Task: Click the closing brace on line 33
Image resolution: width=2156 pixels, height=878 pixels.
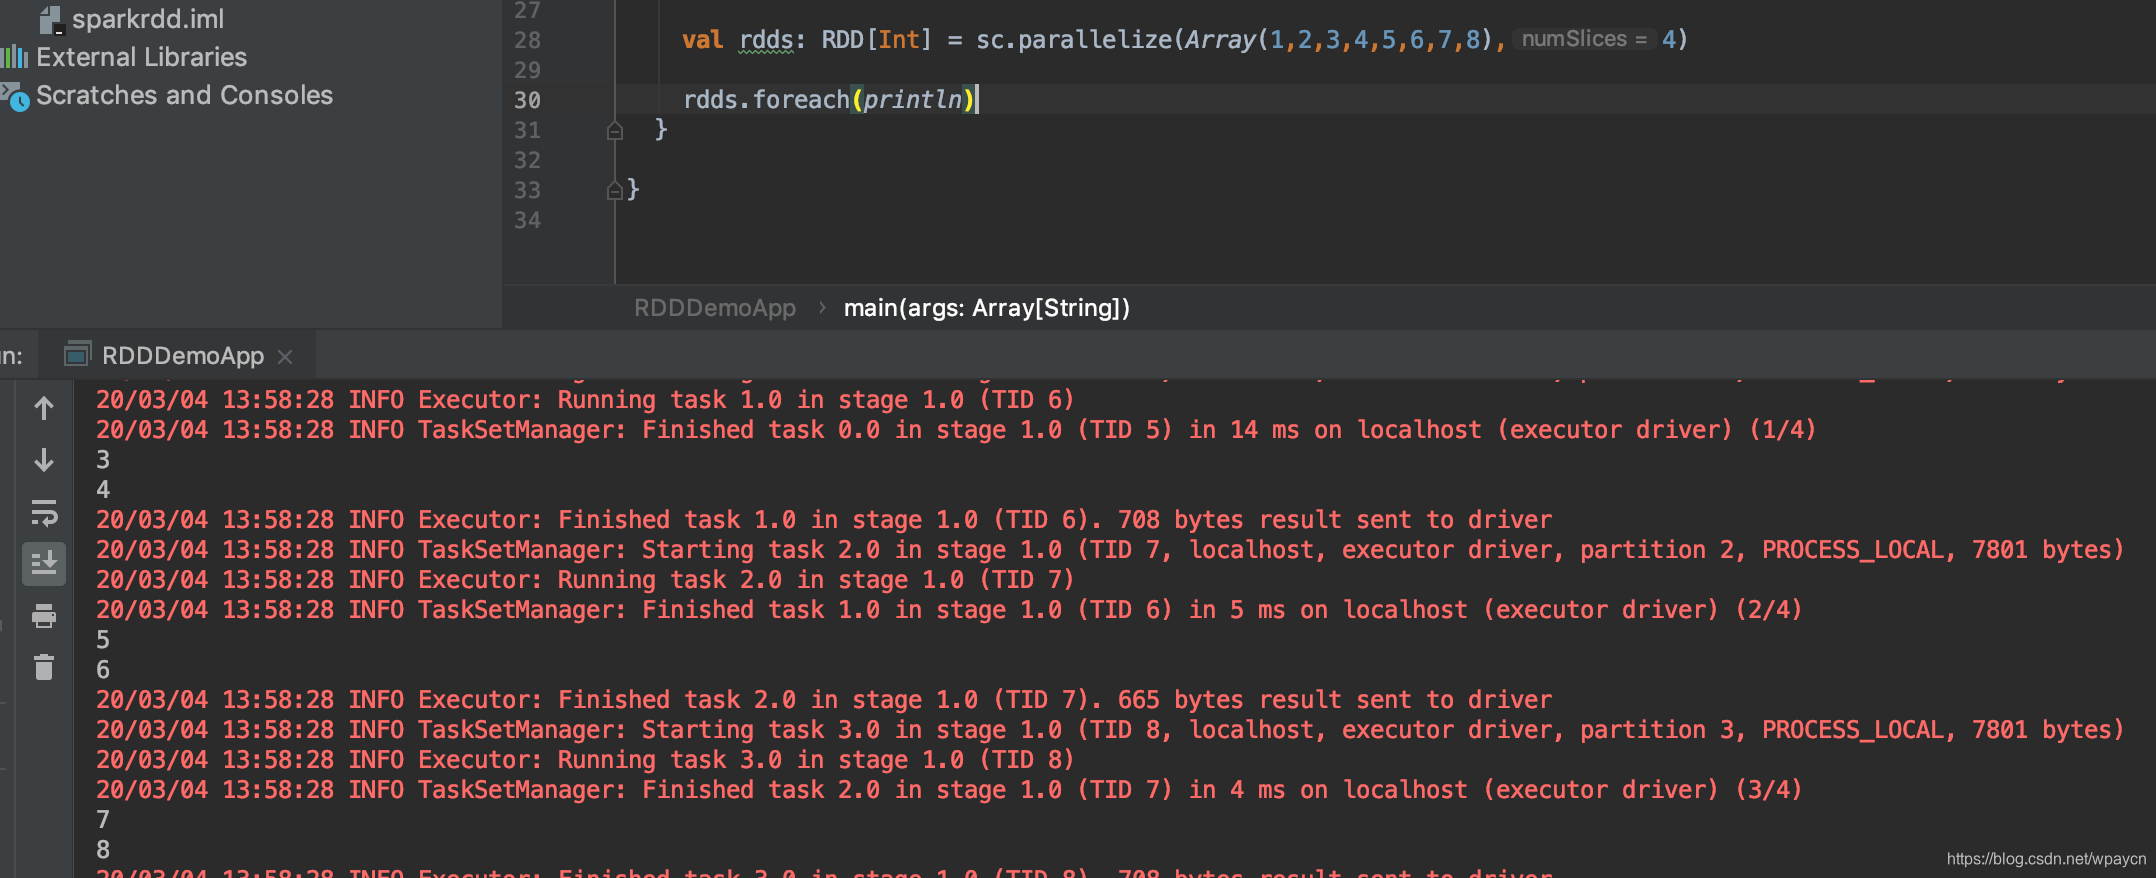Action: 633,189
